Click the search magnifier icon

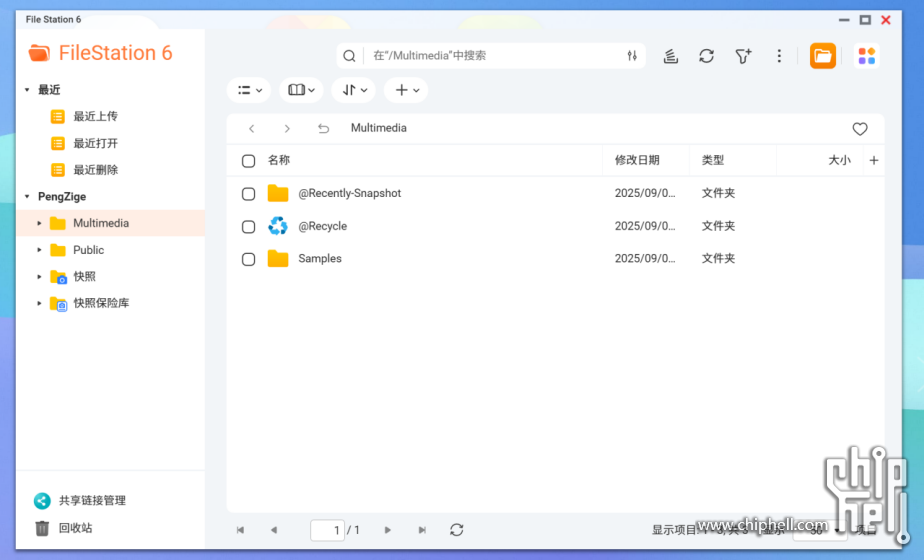(x=349, y=56)
